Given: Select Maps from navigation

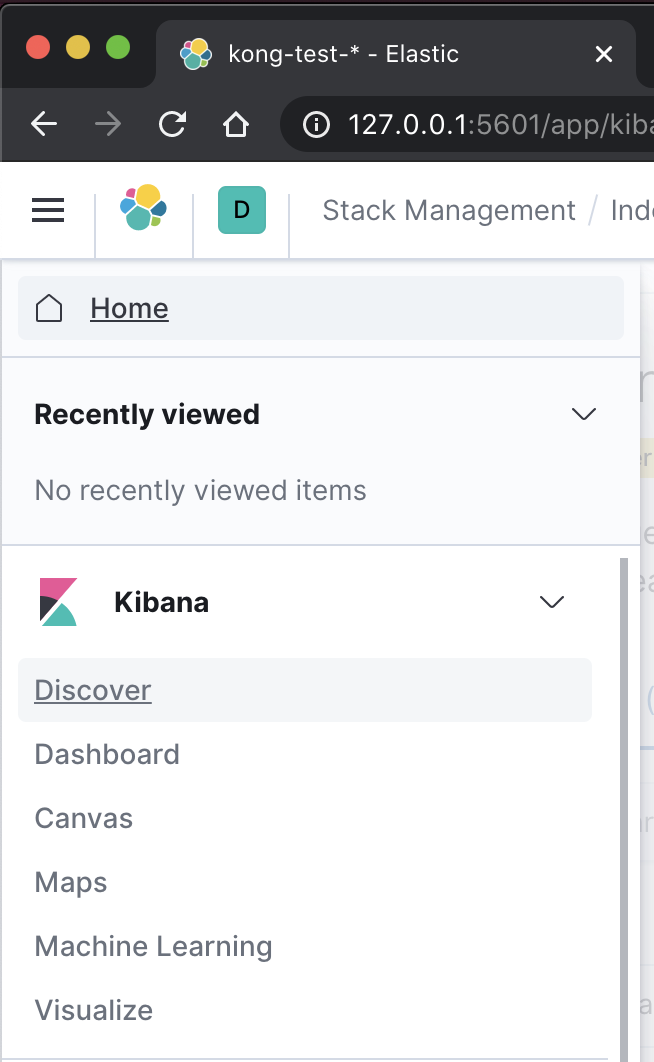Looking at the screenshot, I should tap(71, 882).
